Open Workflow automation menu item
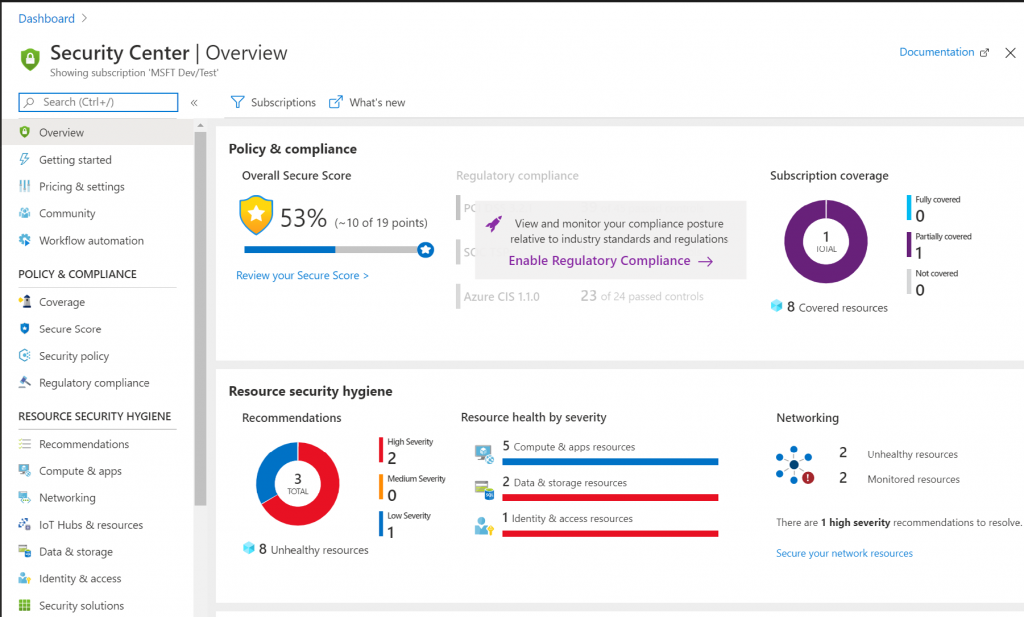This screenshot has width=1024, height=617. (x=91, y=240)
